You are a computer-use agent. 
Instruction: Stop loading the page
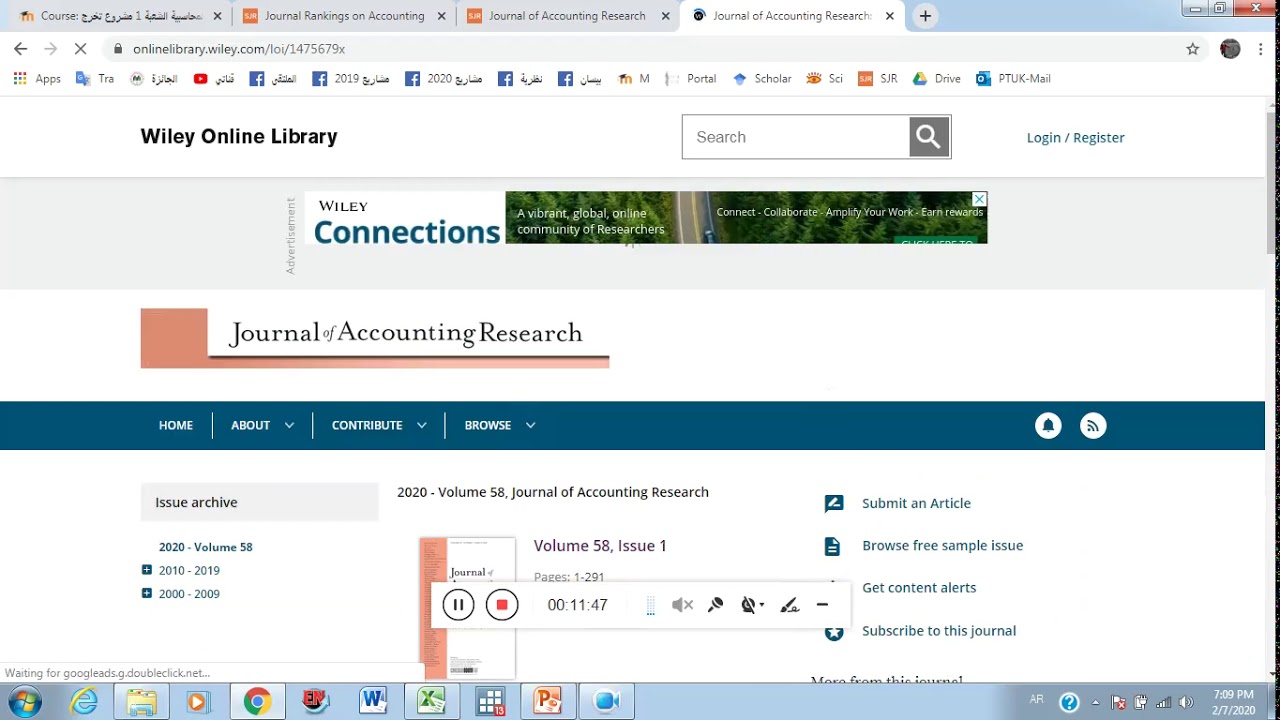pyautogui.click(x=81, y=48)
